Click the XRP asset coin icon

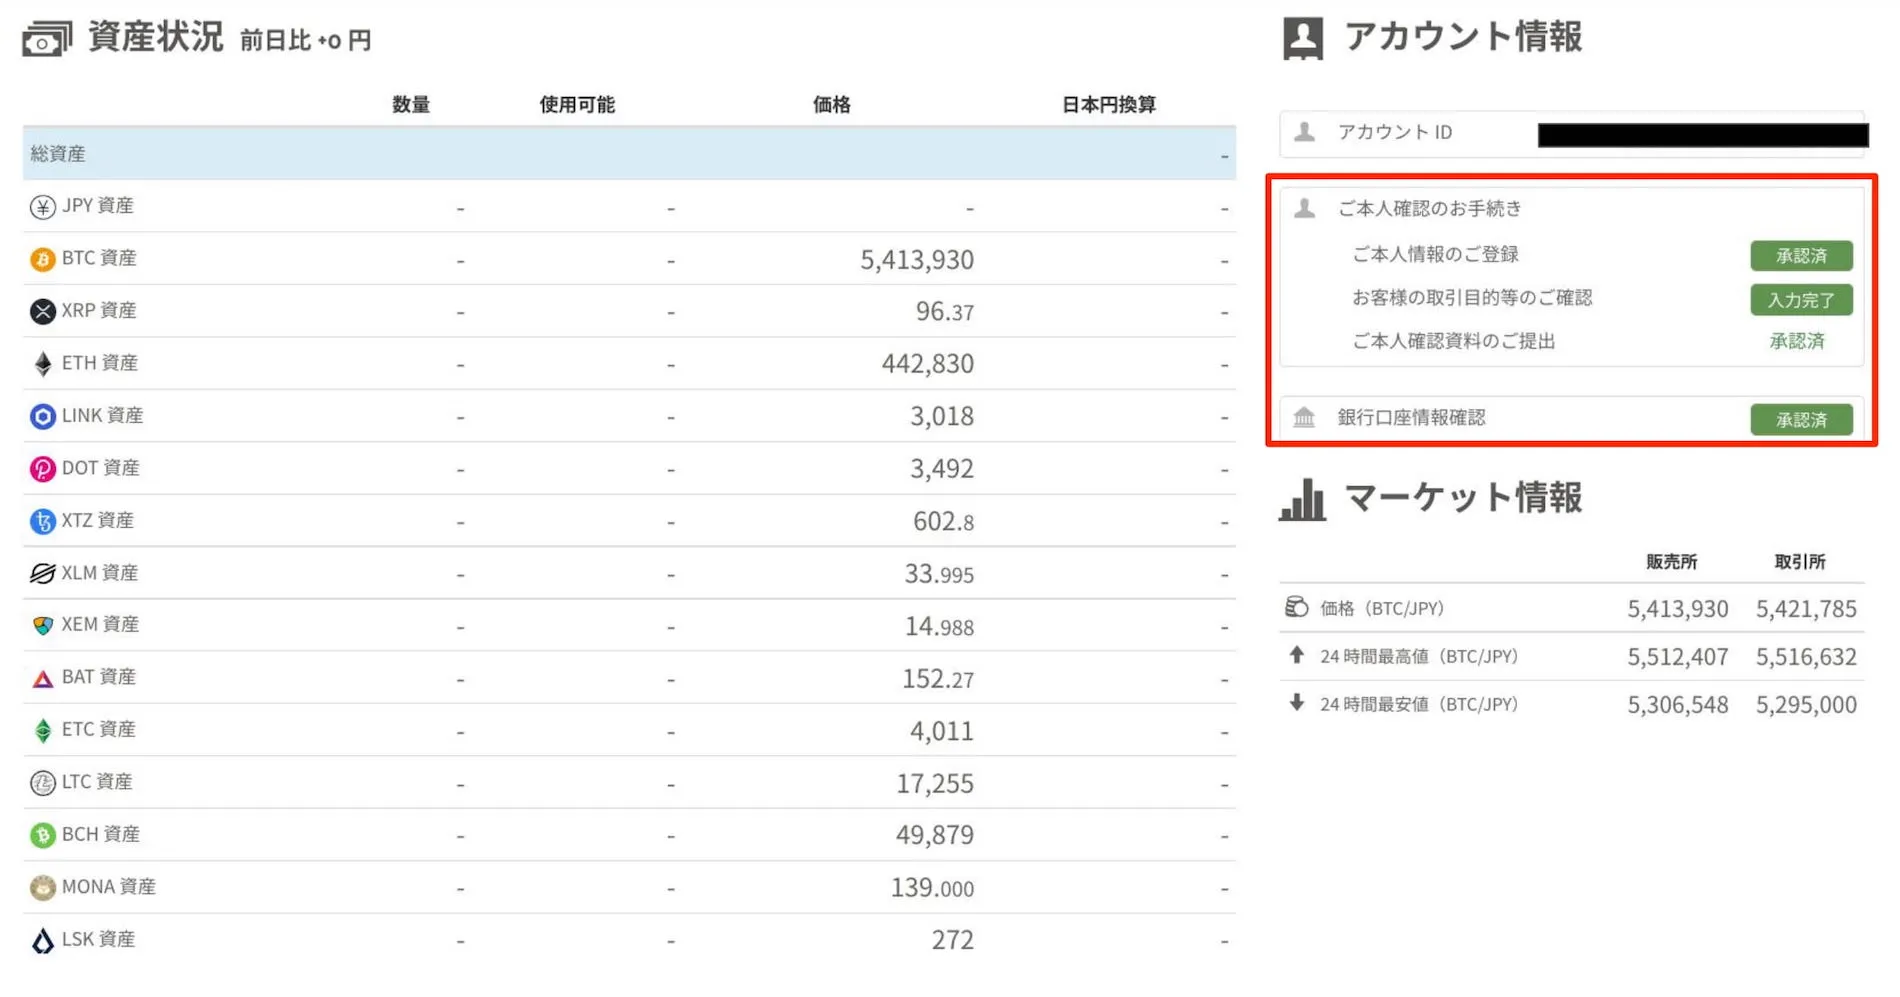tap(42, 311)
